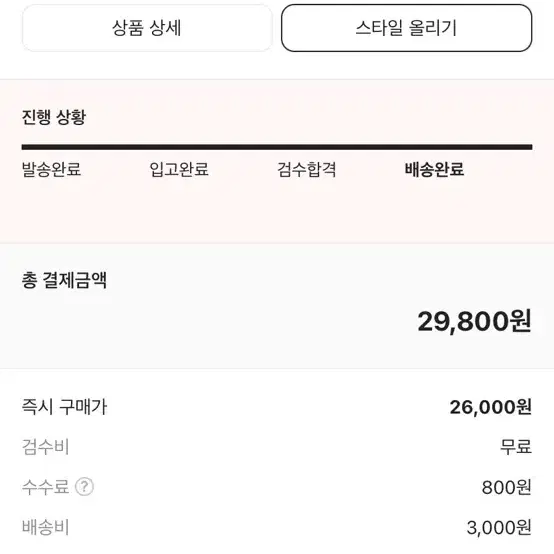The height and width of the screenshot is (554, 554).
Task: Click the fee help question mark icon
Action: coord(84,487)
